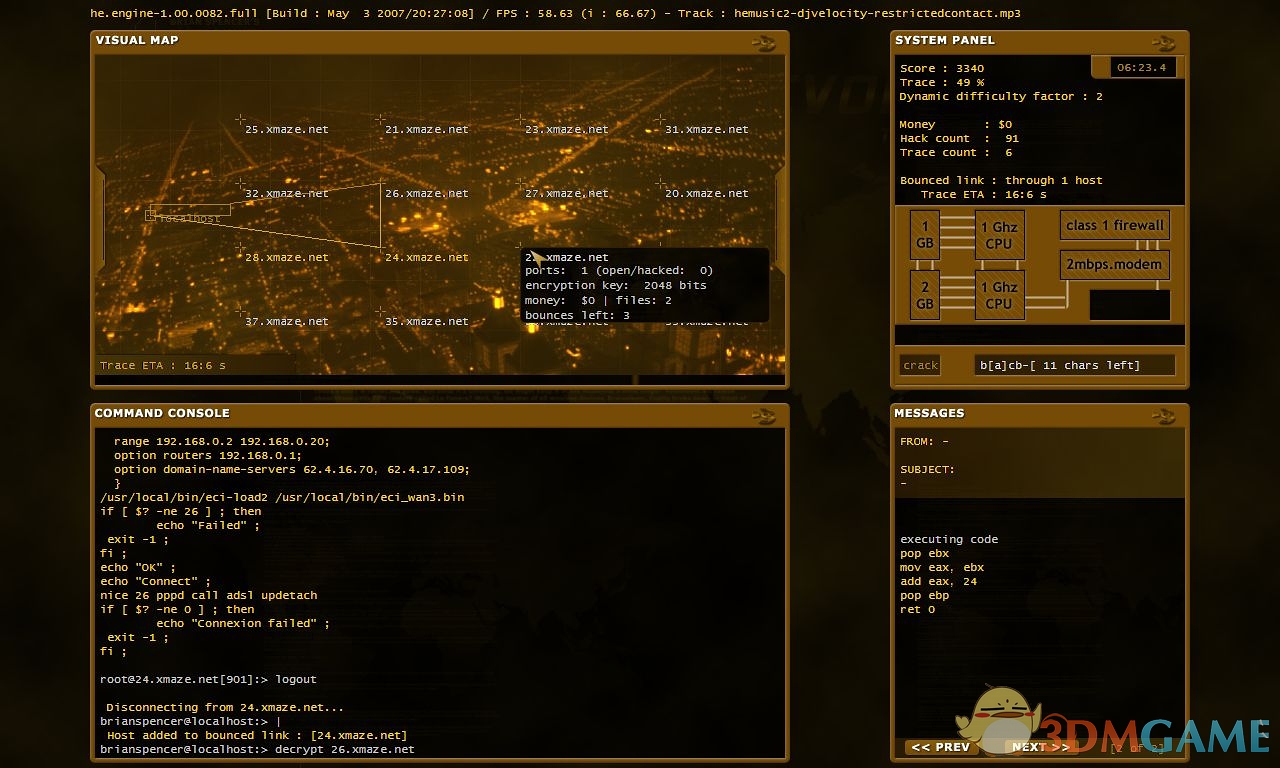The image size is (1280, 768).
Task: Click the upper 1 Ghz CPU chip
Action: click(x=999, y=236)
